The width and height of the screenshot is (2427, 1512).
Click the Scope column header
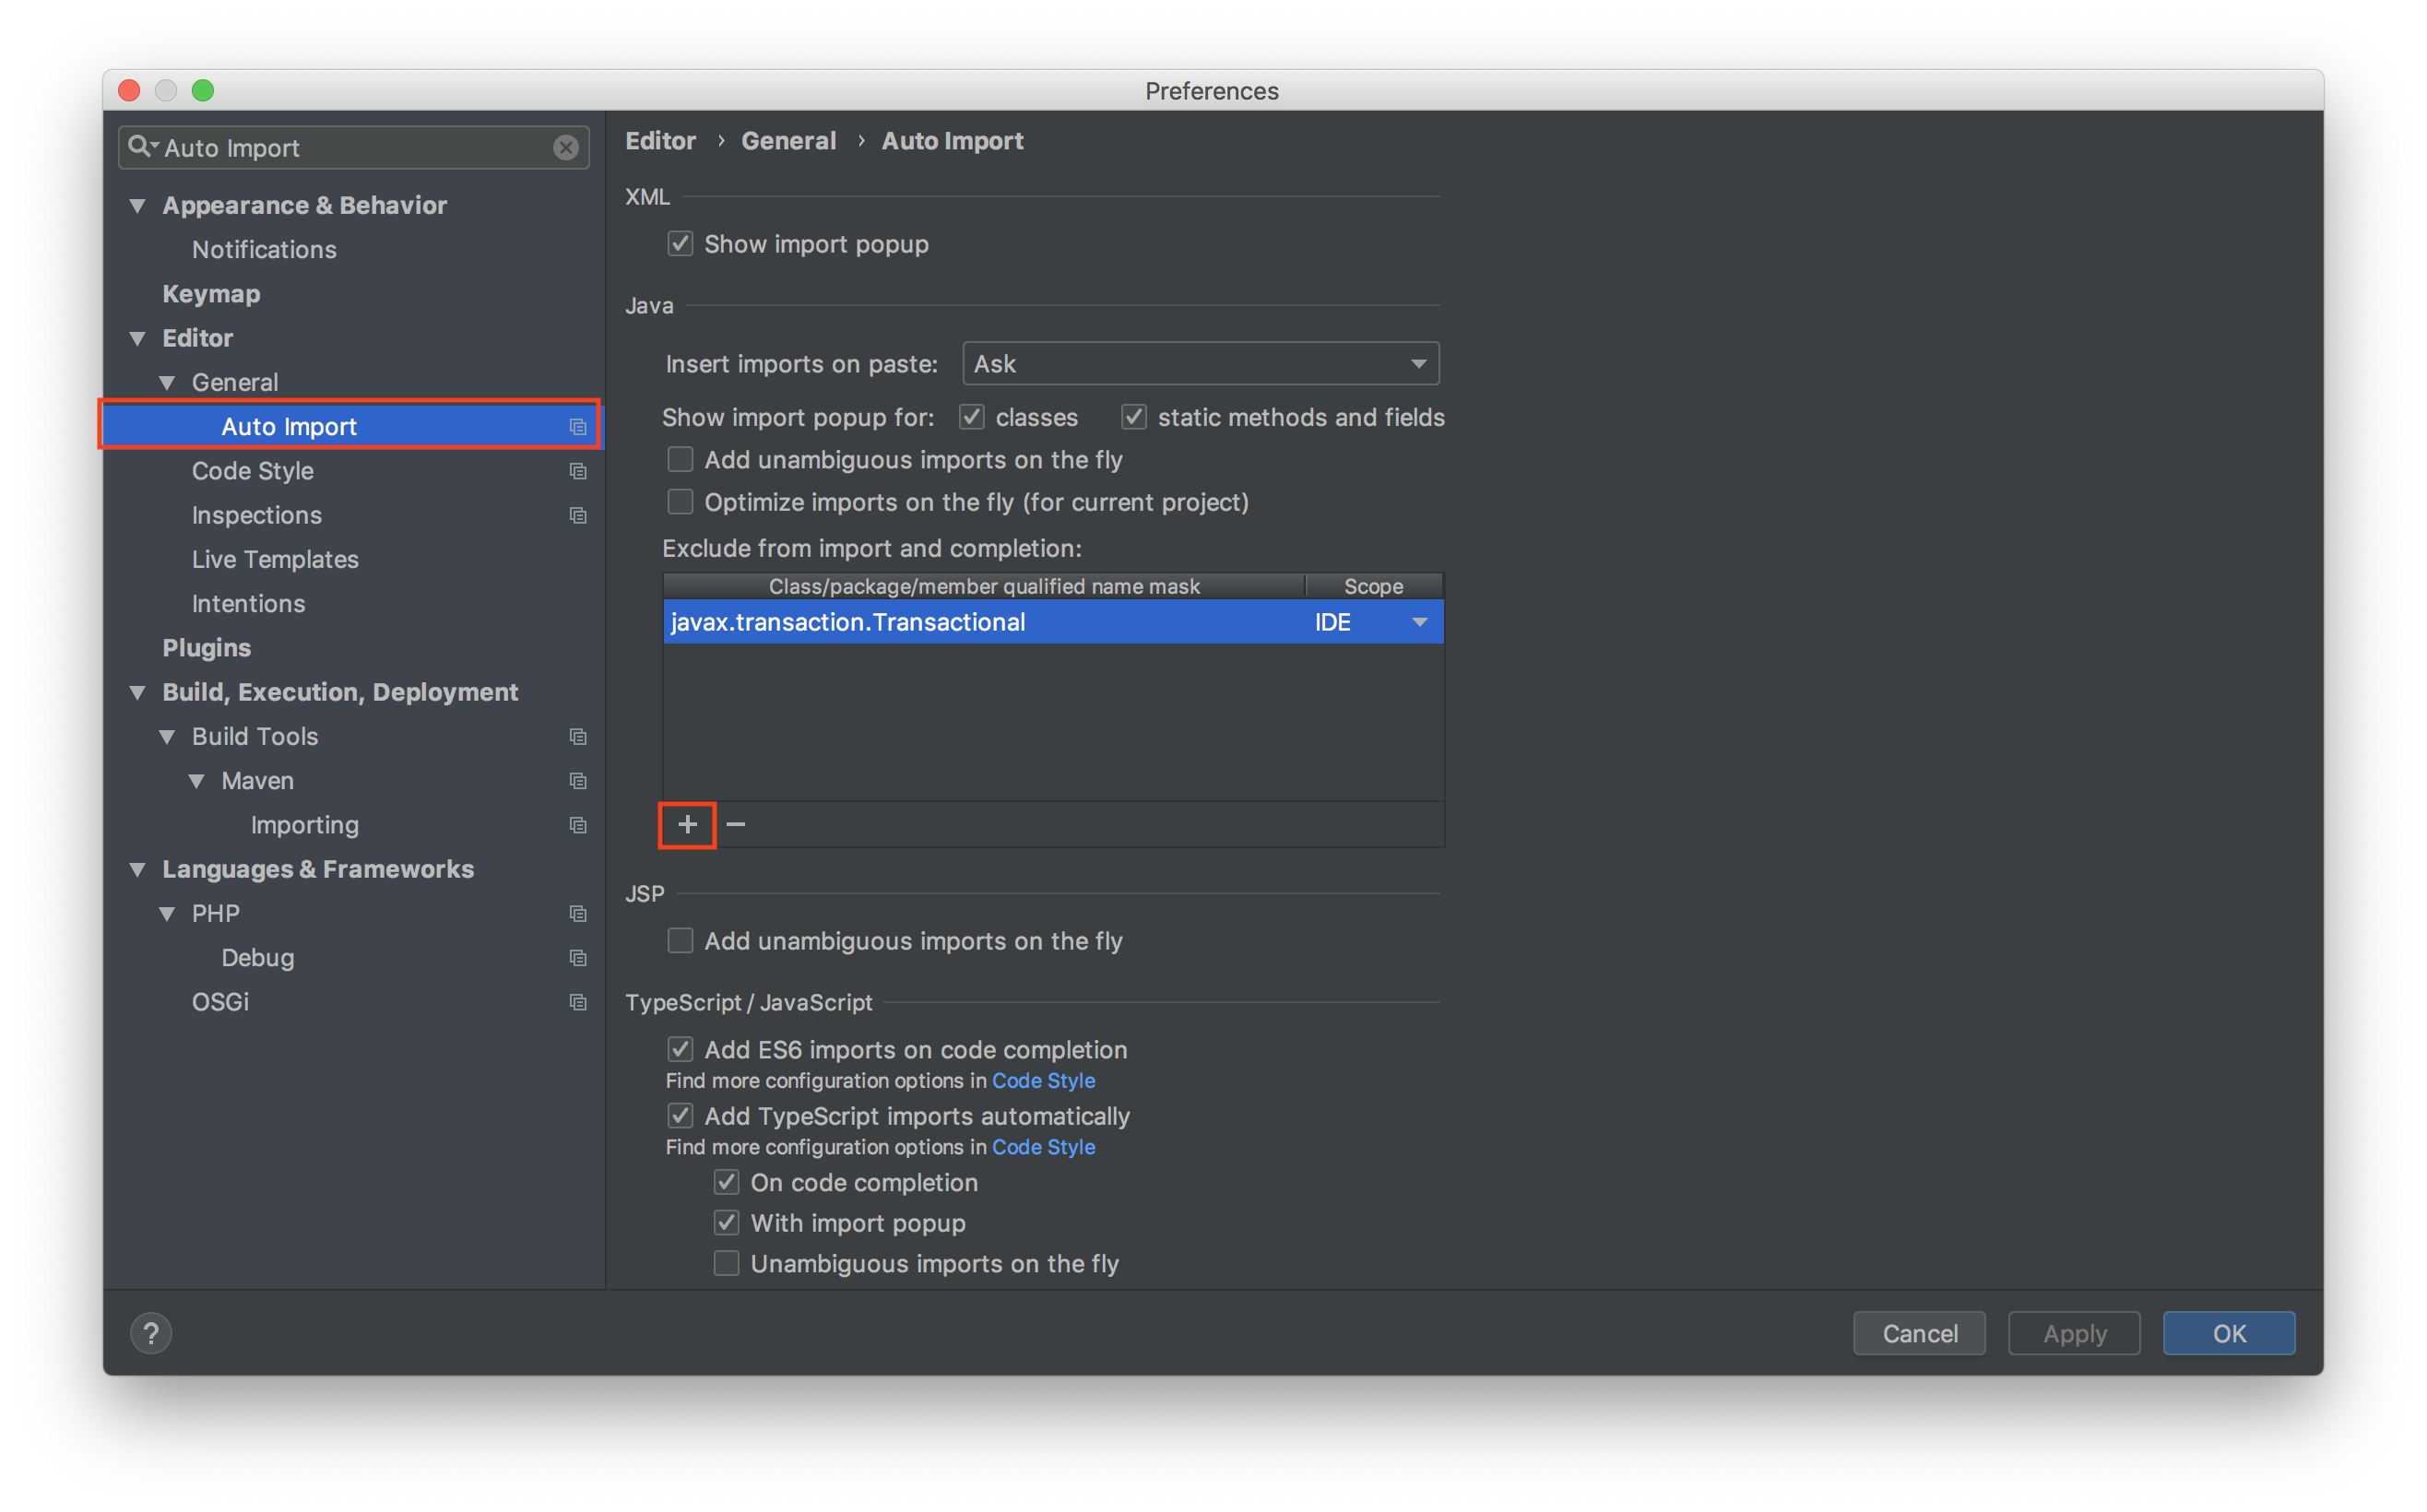pos(1374,586)
